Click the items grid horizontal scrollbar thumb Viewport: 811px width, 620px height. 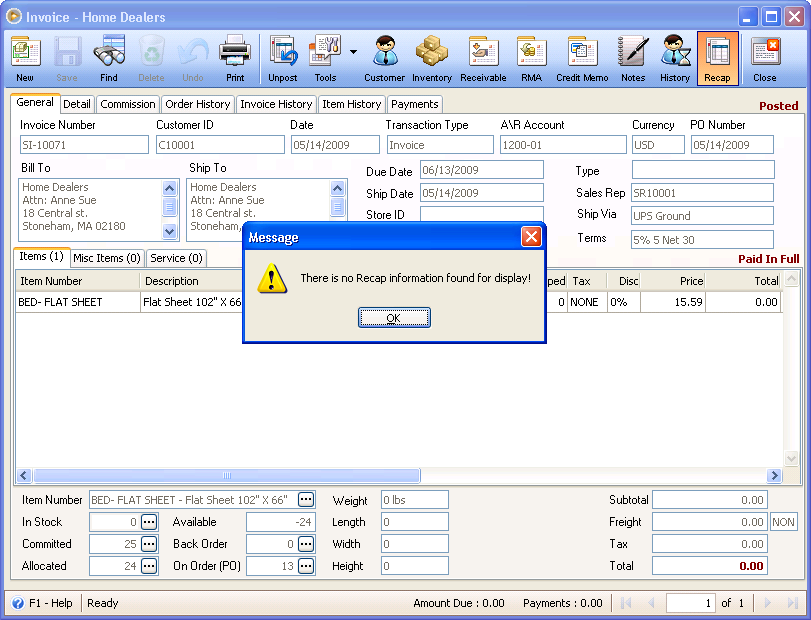(x=227, y=475)
